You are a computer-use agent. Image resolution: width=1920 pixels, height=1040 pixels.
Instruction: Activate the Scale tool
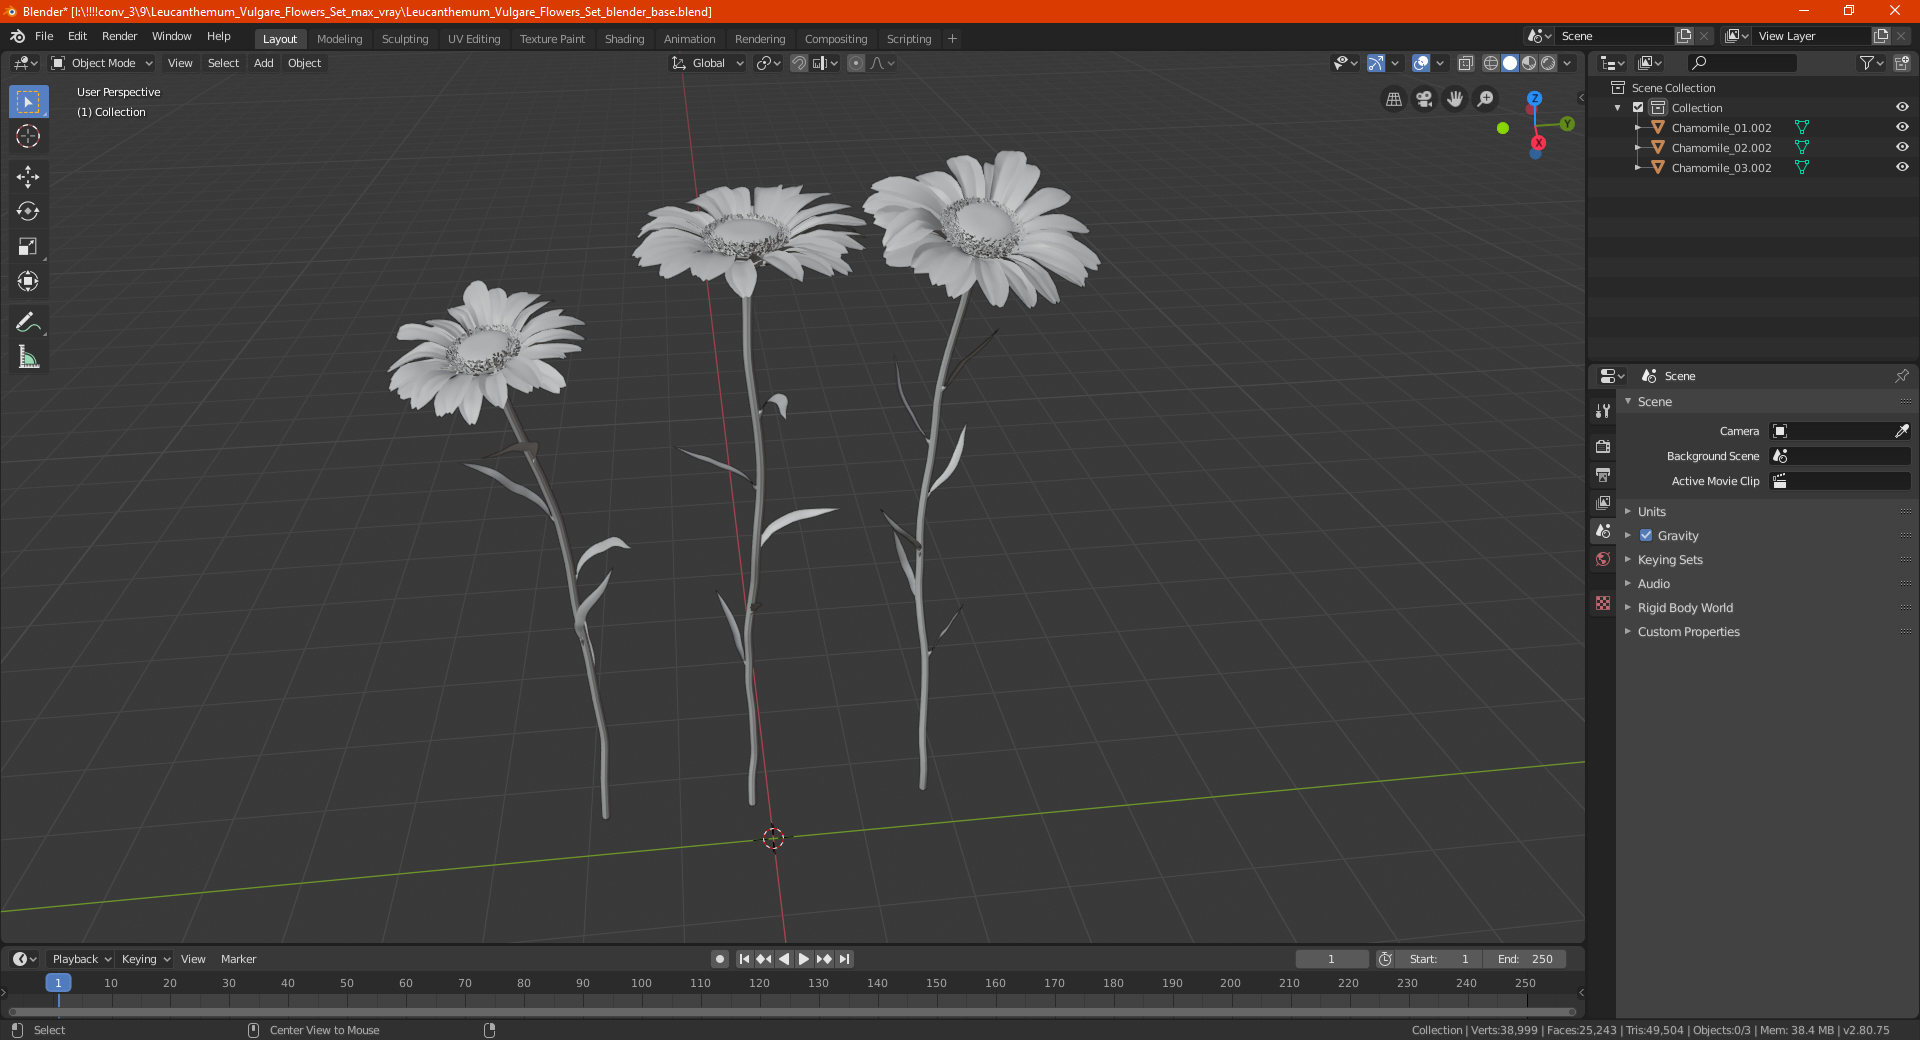click(x=28, y=247)
